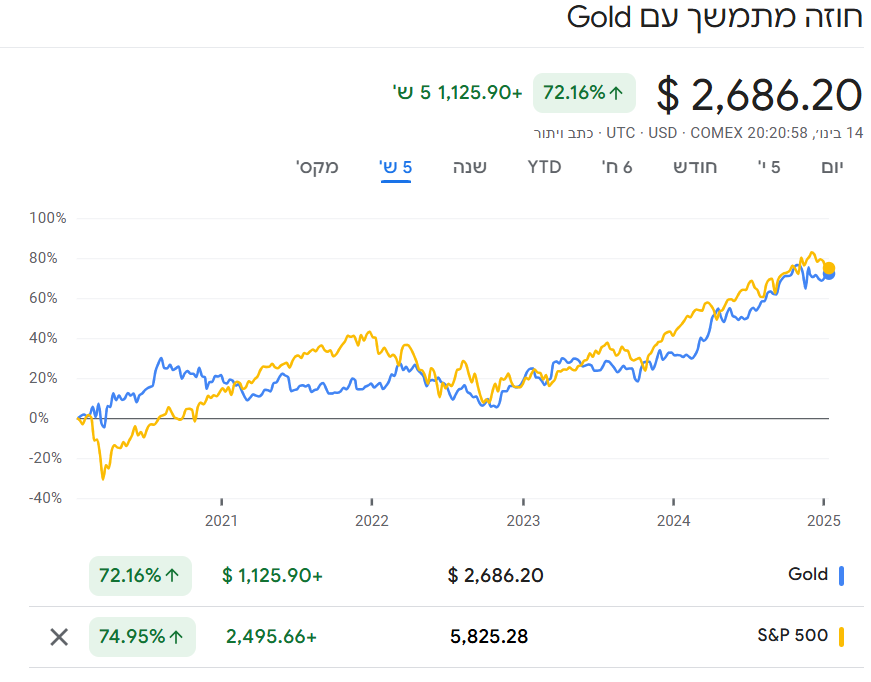
Task: Switch to the מקס' (max) tab
Action: coord(317,166)
